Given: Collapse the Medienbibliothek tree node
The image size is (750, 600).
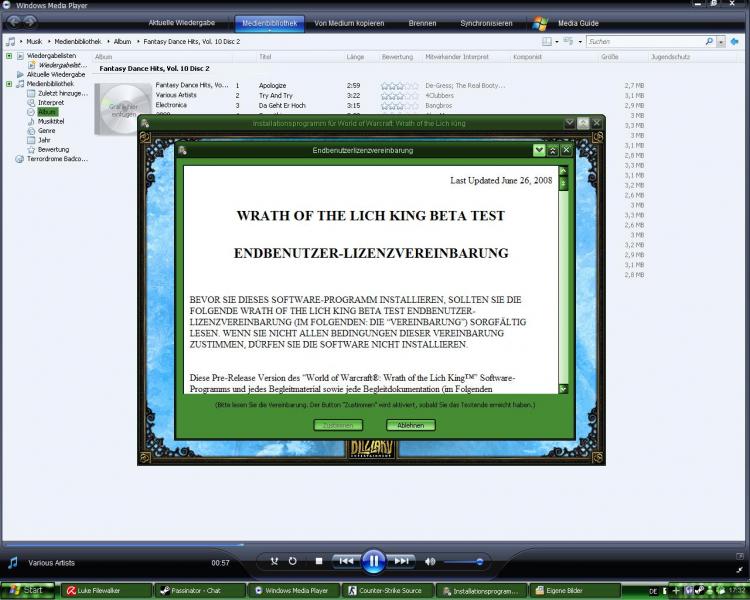Looking at the screenshot, I should 9,84.
